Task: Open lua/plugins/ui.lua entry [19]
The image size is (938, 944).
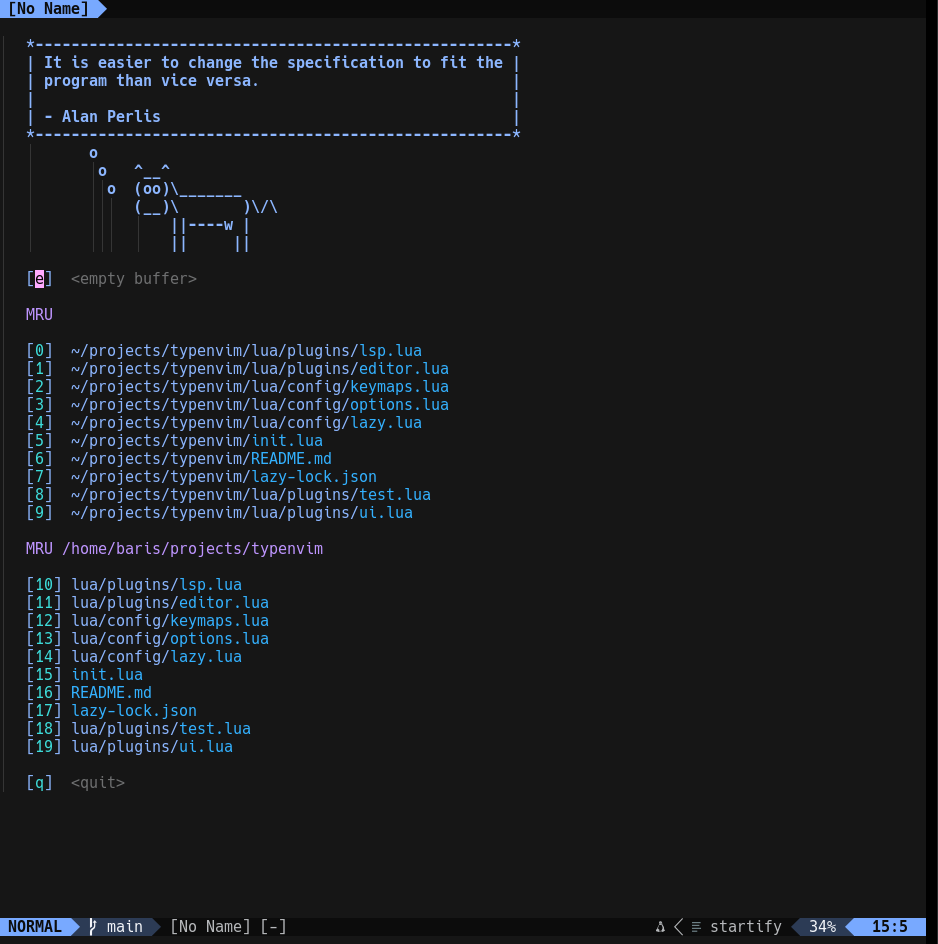Action: click(151, 747)
